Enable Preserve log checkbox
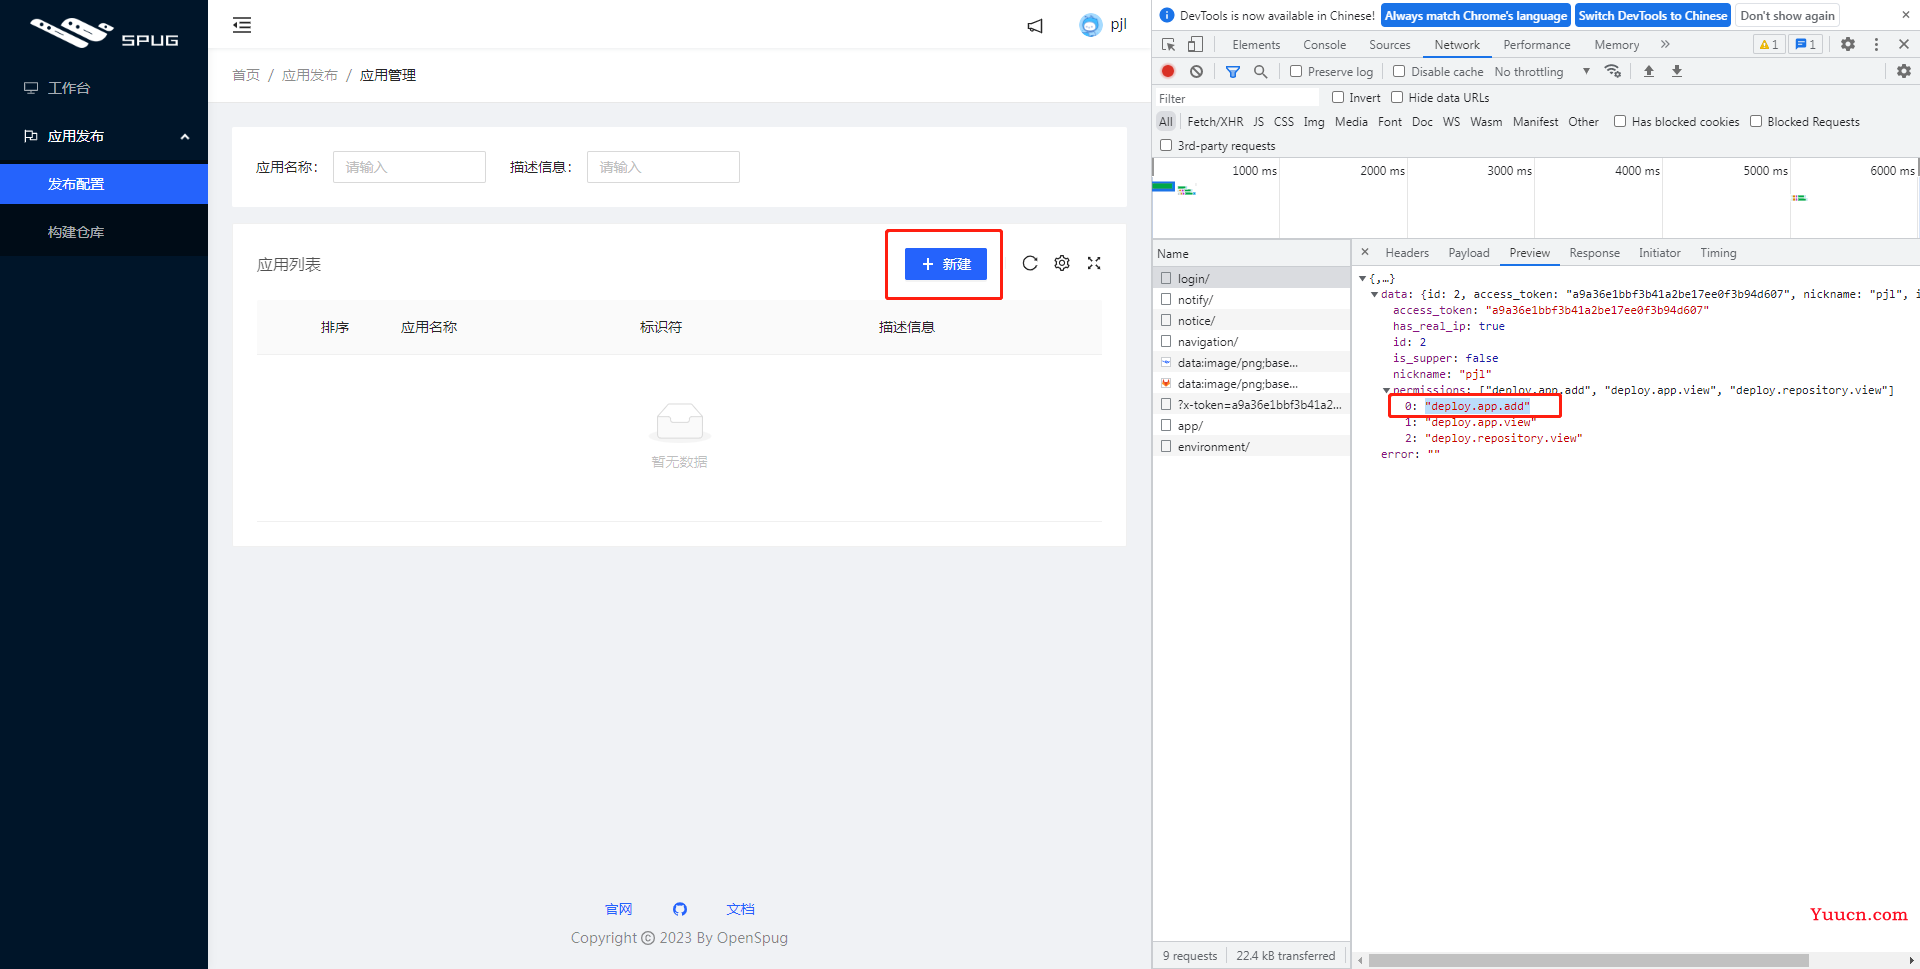Viewport: 1920px width, 969px height. pos(1296,71)
